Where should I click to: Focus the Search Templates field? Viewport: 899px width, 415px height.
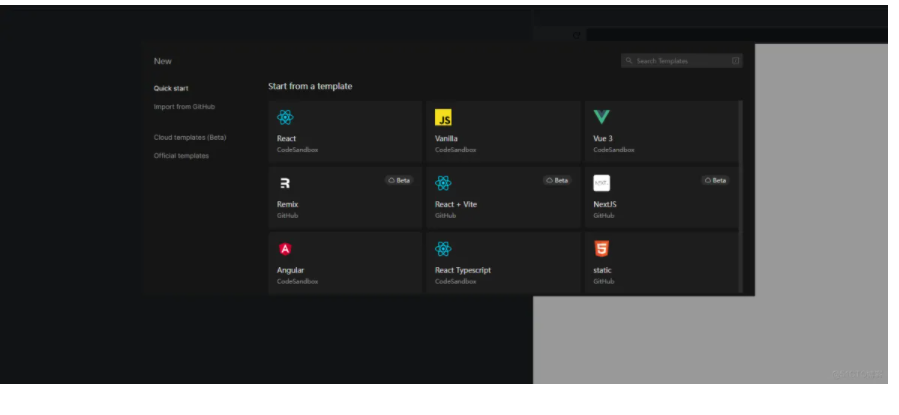coord(682,61)
